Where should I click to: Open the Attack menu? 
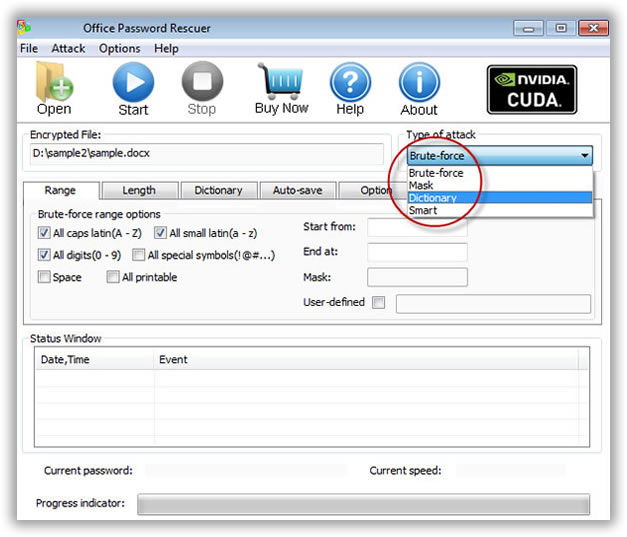[x=68, y=48]
